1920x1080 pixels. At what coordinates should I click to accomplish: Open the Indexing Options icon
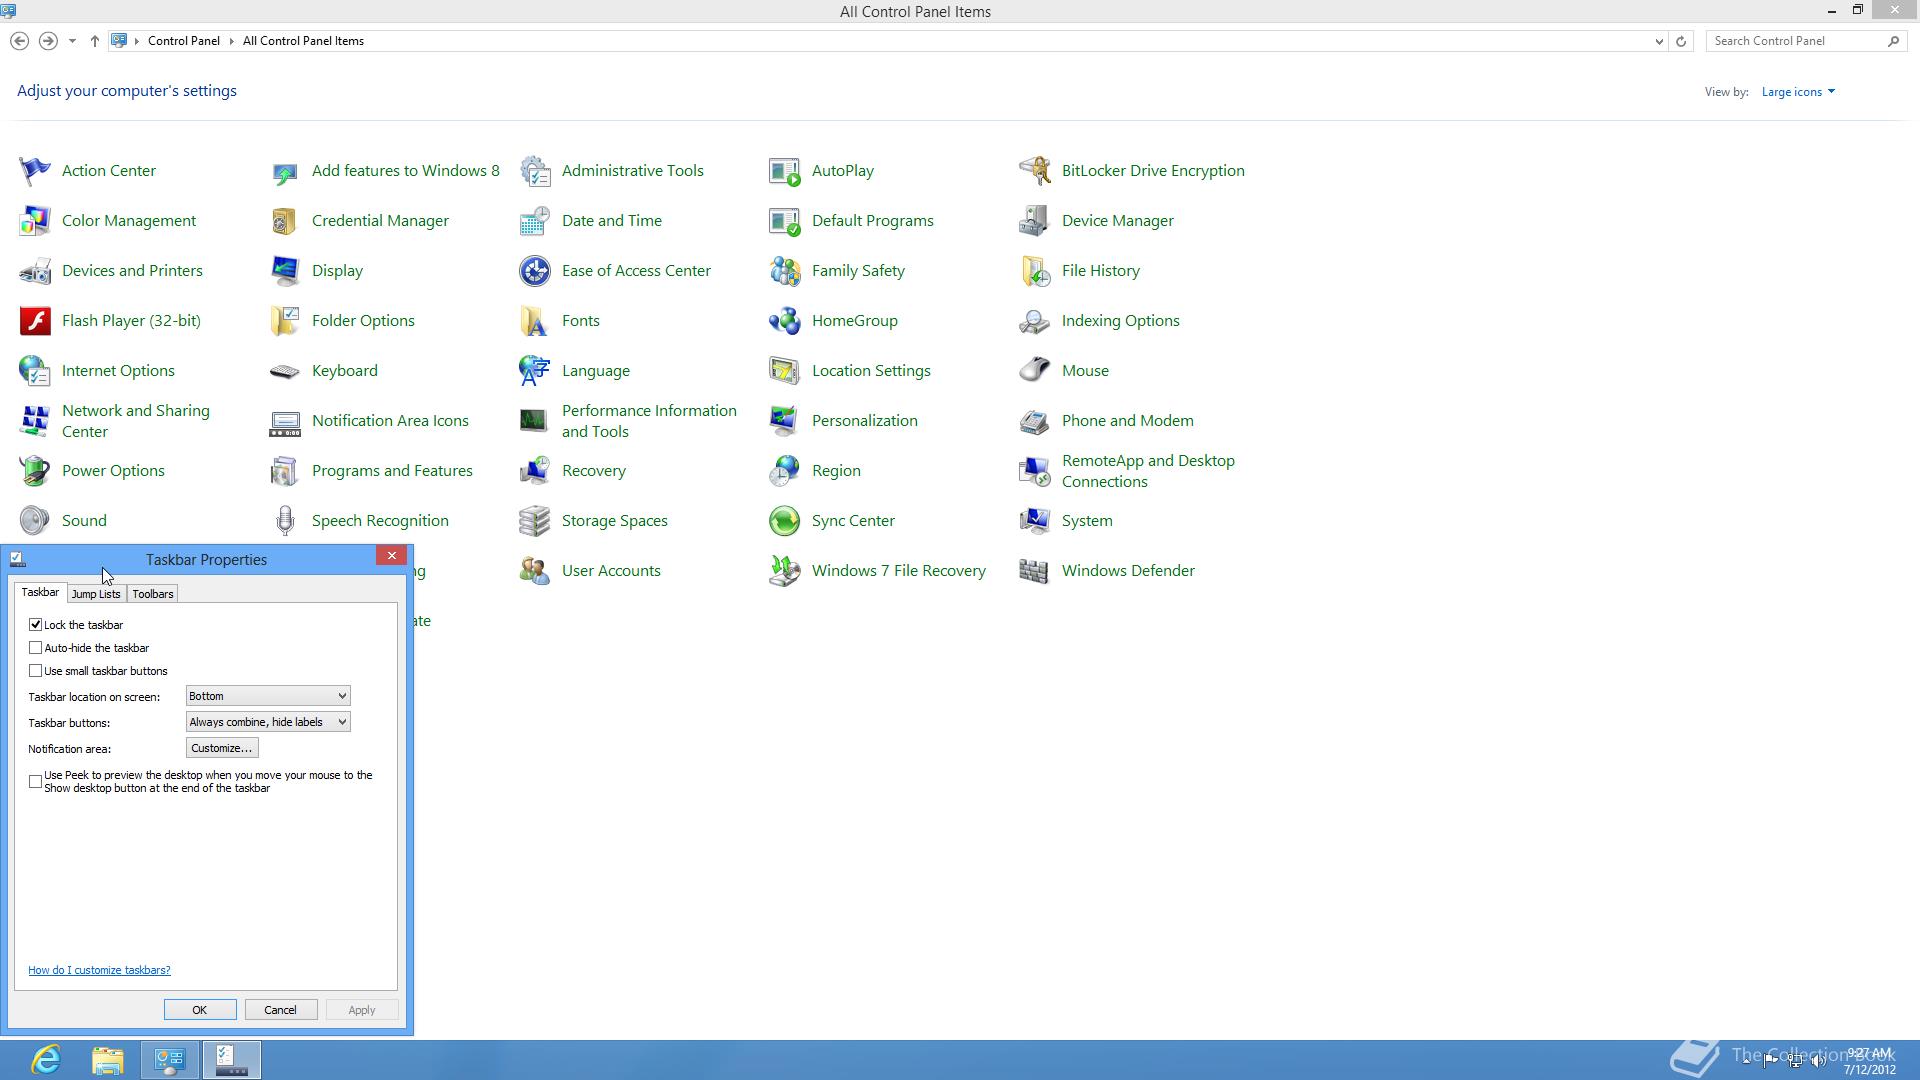pyautogui.click(x=1035, y=321)
